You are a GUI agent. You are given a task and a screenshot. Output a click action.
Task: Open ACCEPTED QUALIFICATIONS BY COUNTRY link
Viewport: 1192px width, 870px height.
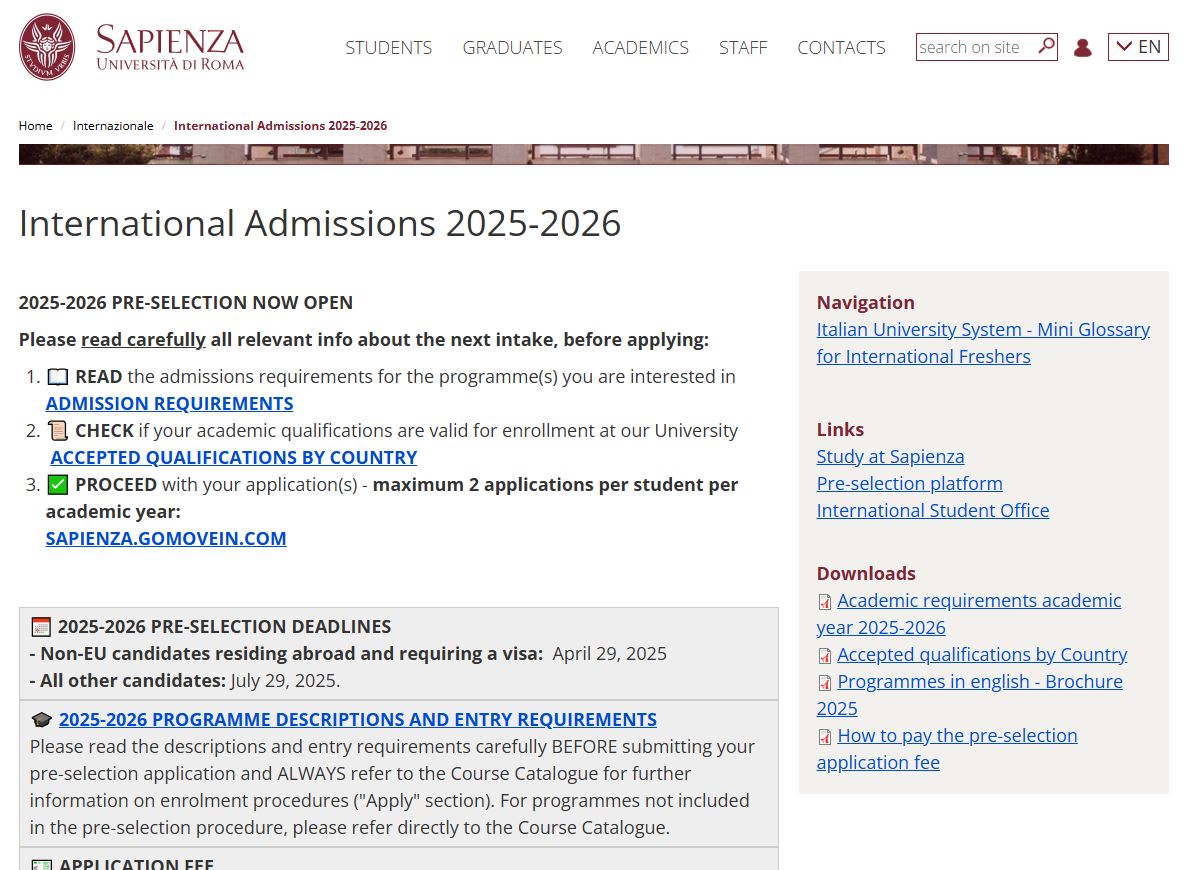pos(233,458)
